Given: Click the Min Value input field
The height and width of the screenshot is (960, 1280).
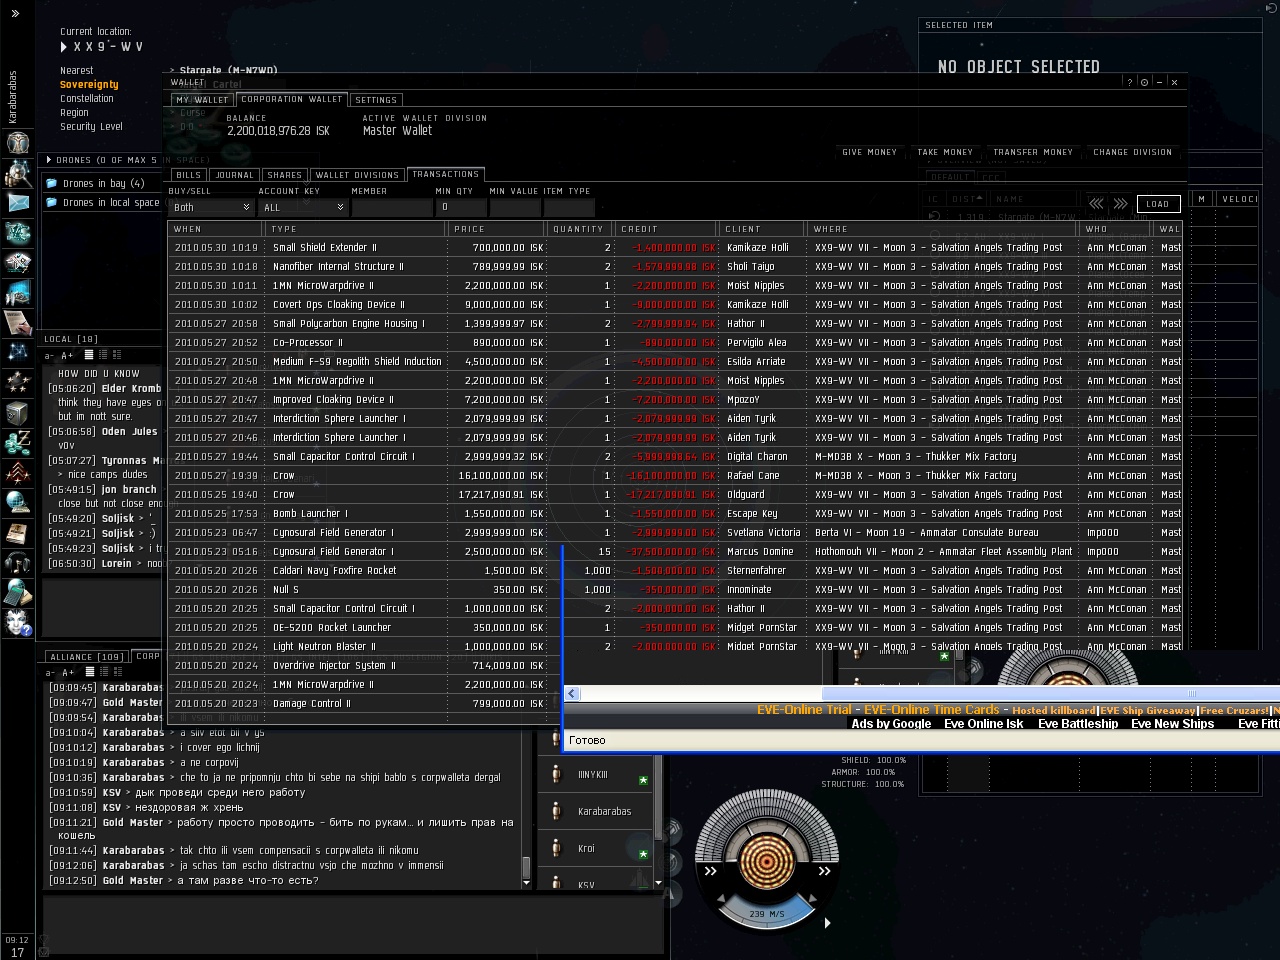Looking at the screenshot, I should (x=515, y=207).
